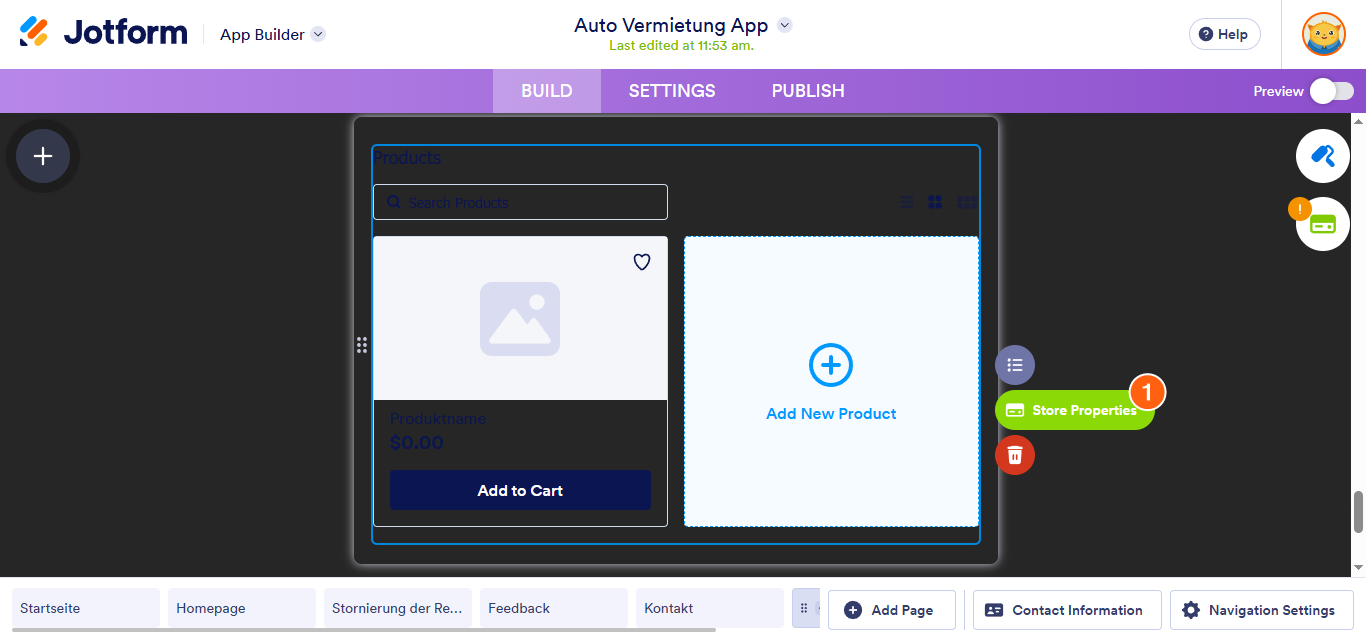Switch to the PUBLISH tab

[x=807, y=90]
